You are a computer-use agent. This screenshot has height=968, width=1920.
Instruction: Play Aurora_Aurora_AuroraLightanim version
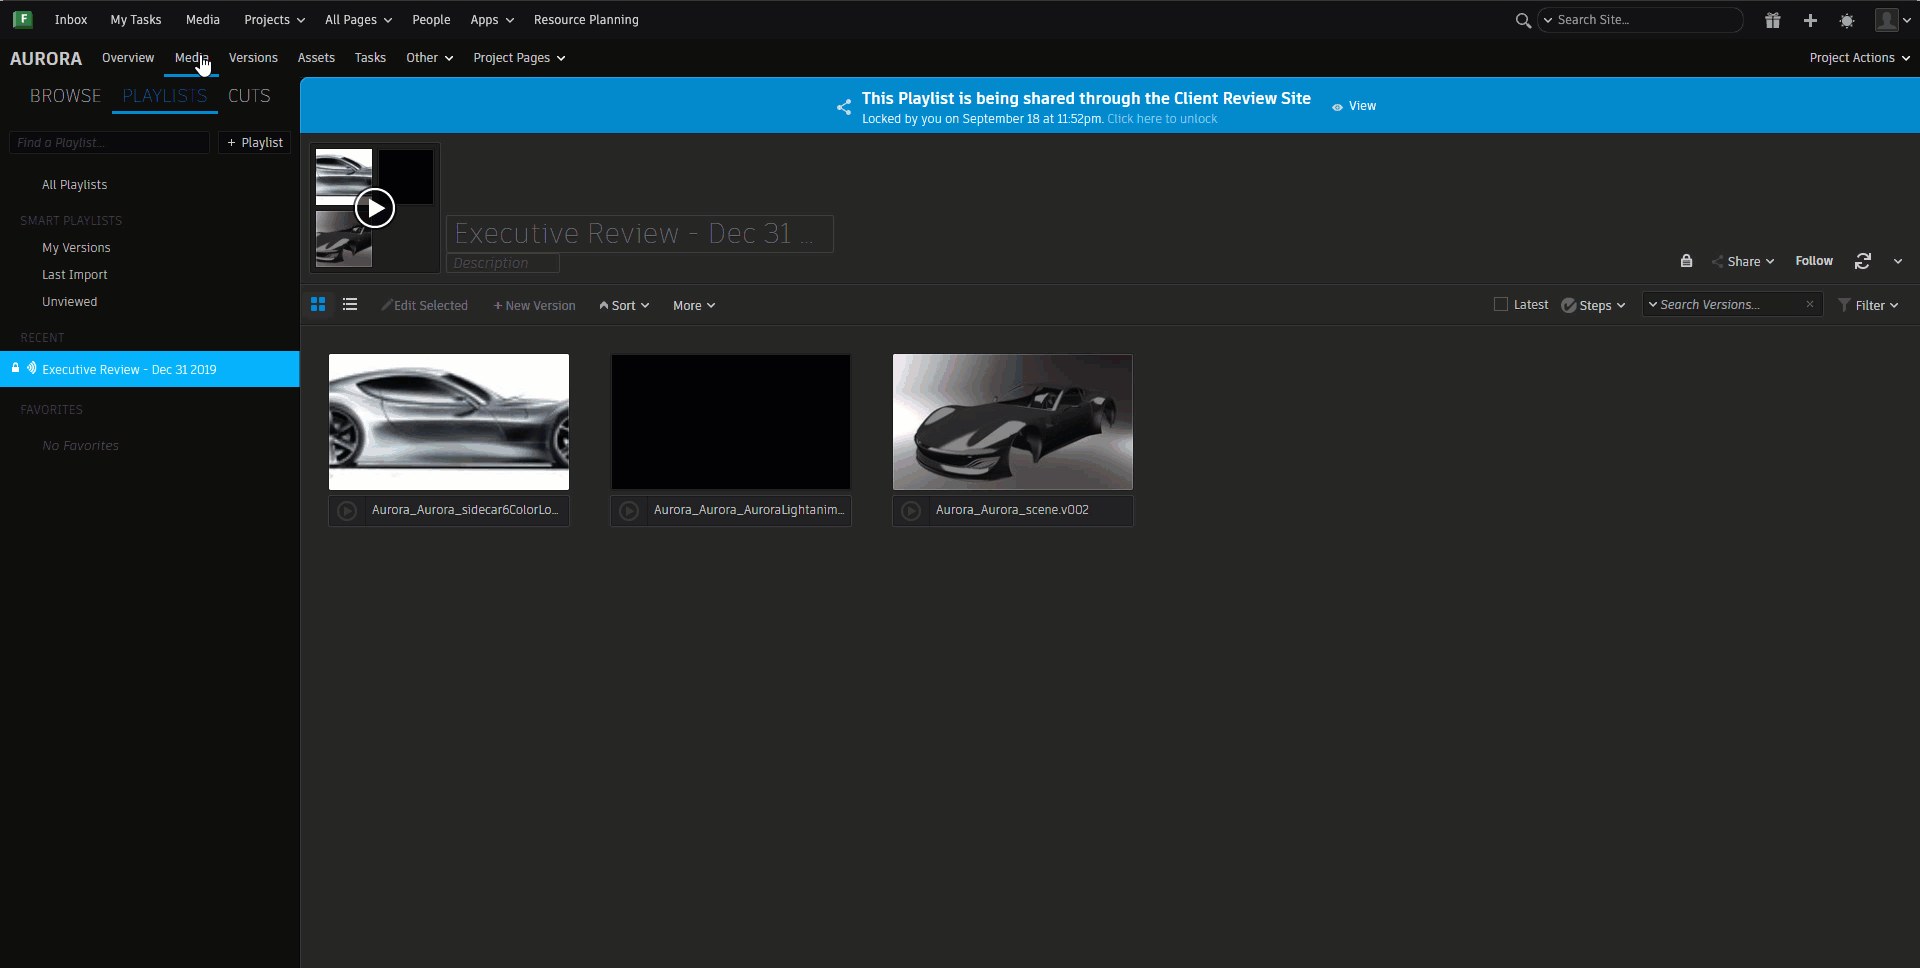click(629, 511)
